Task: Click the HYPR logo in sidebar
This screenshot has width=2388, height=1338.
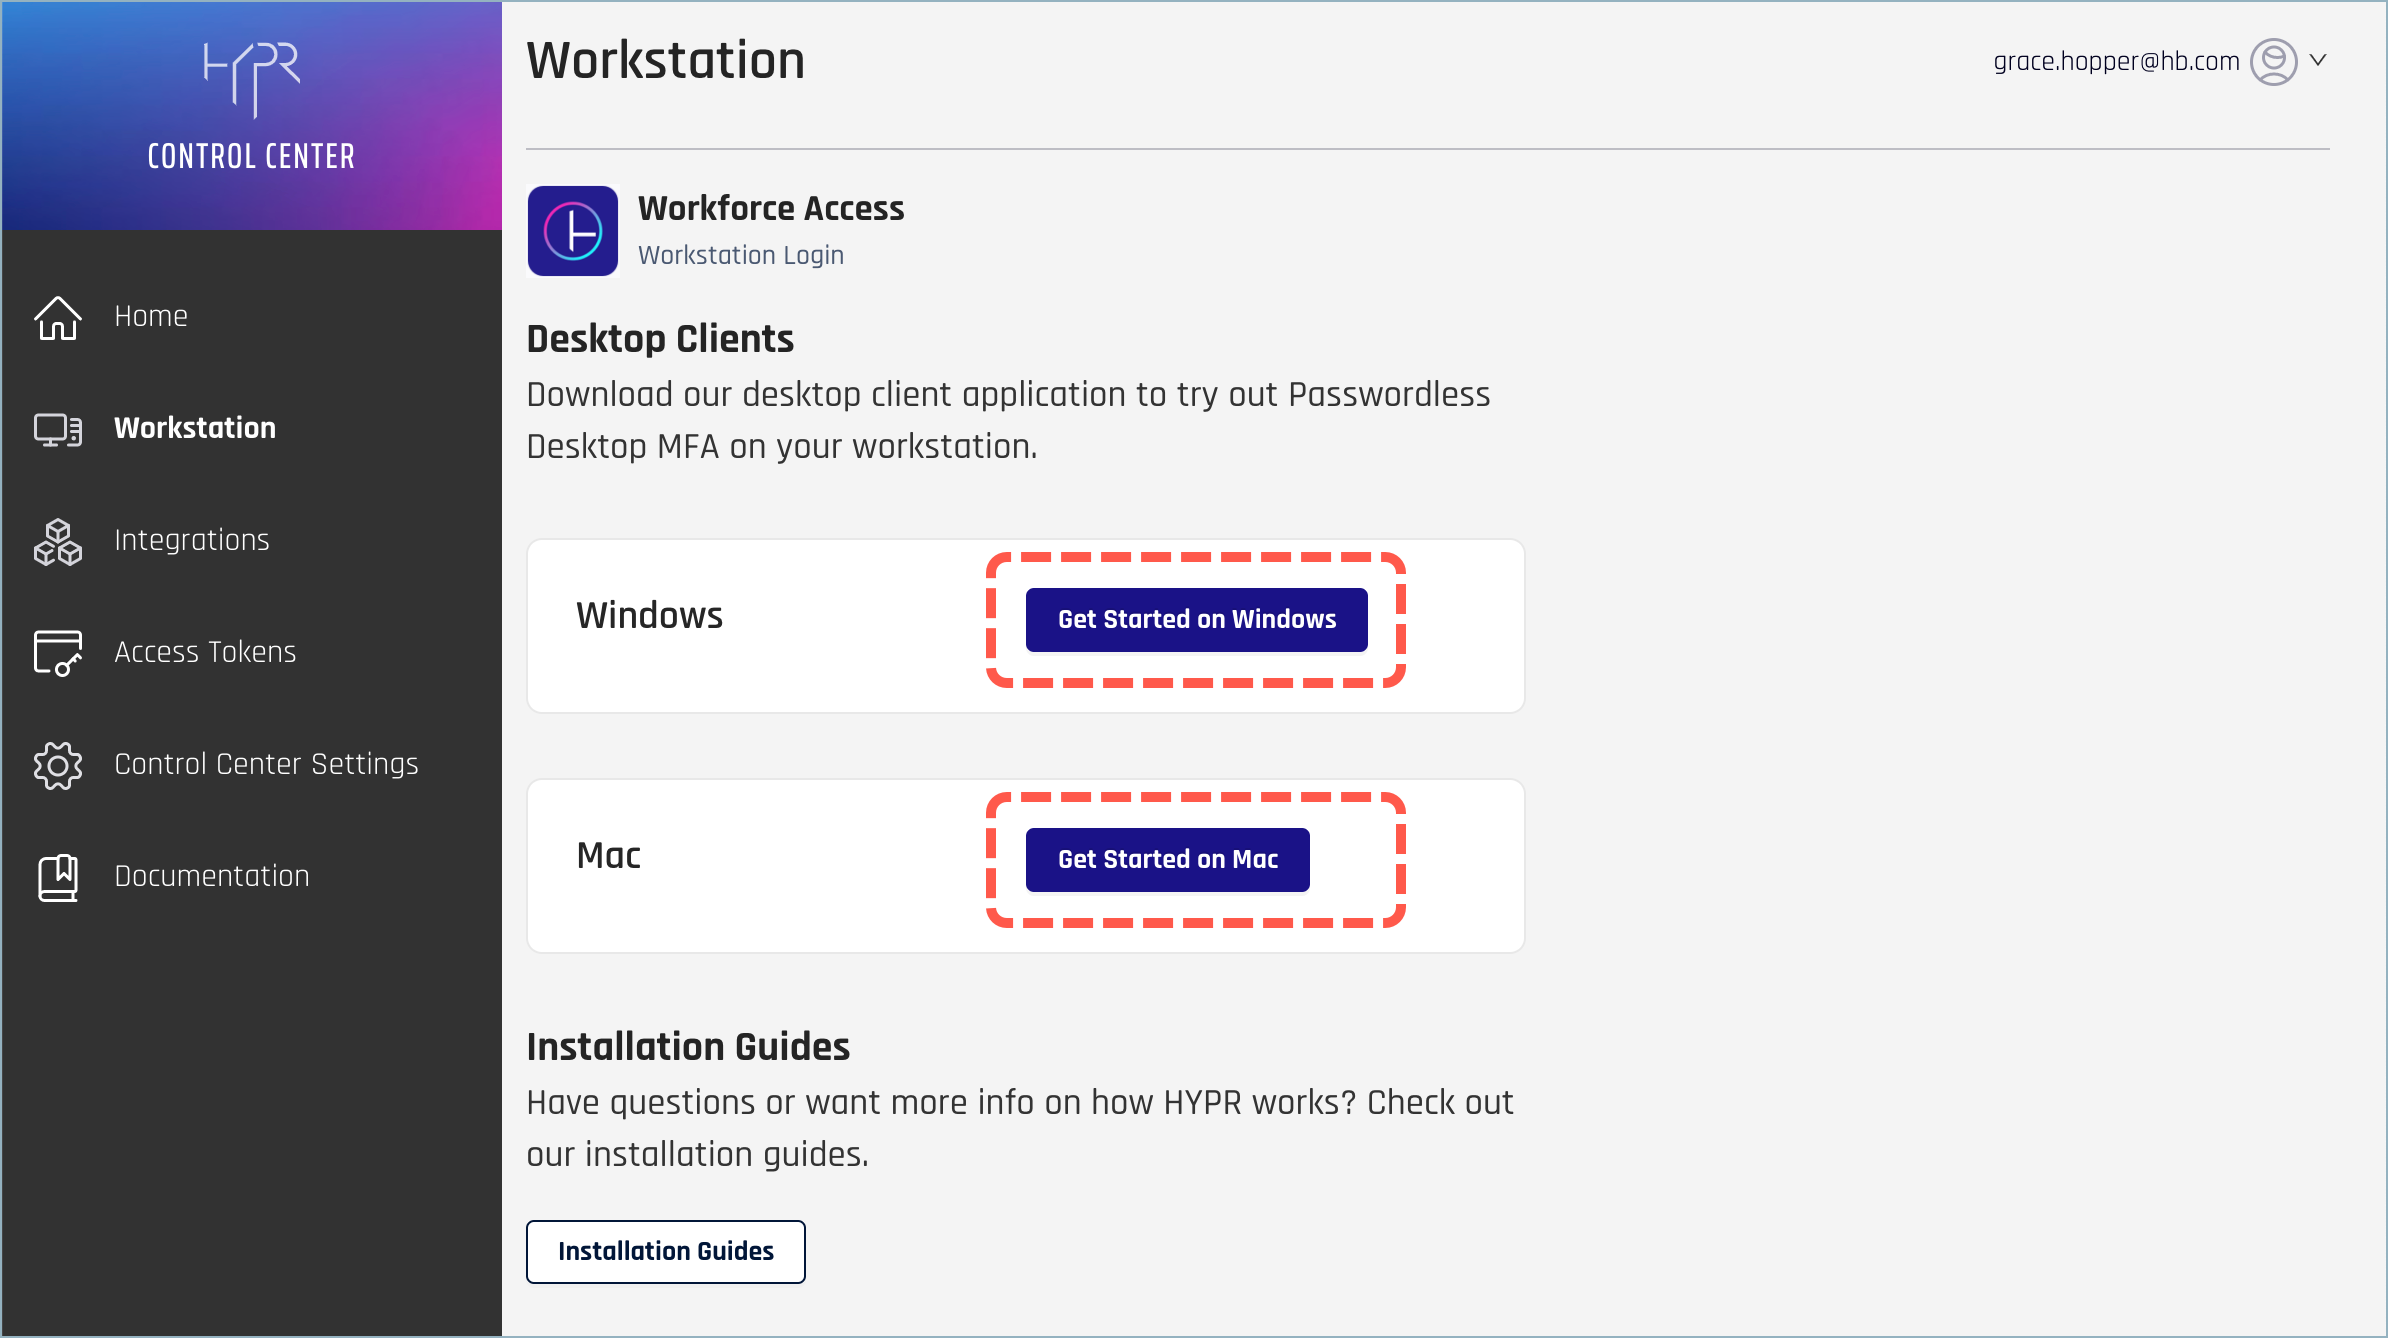Action: pyautogui.click(x=251, y=78)
